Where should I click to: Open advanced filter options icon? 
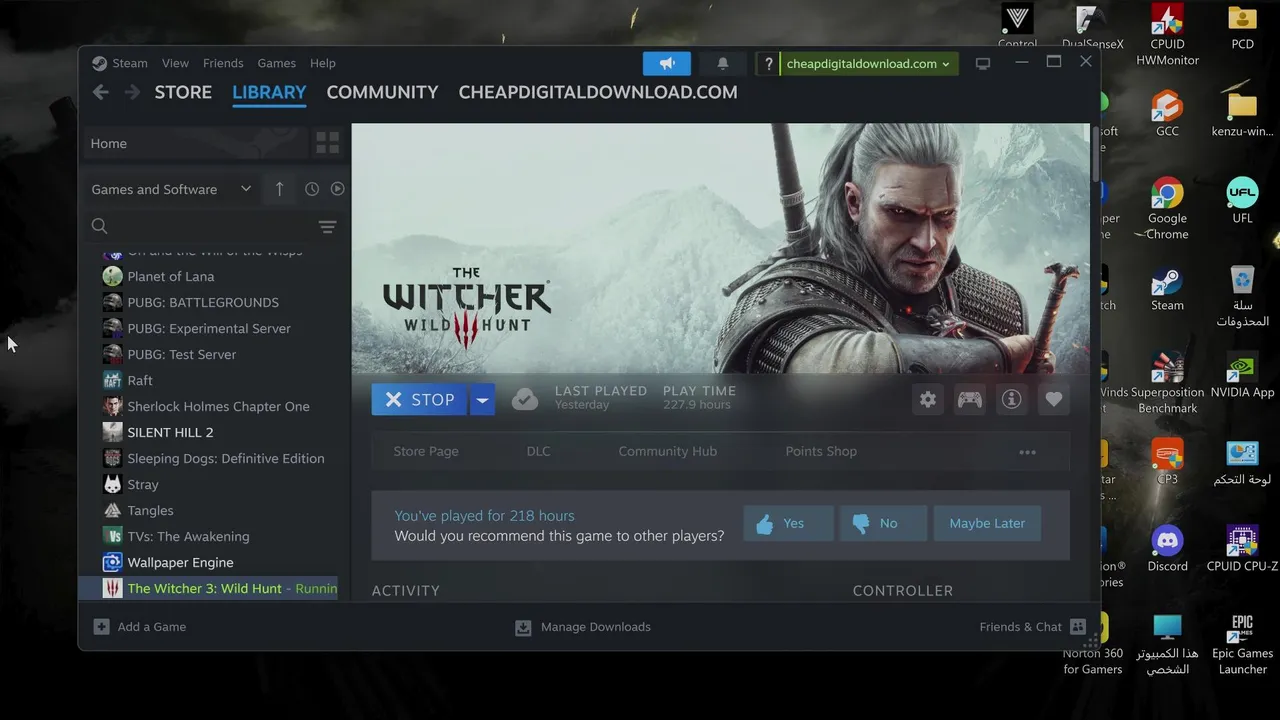(x=327, y=227)
